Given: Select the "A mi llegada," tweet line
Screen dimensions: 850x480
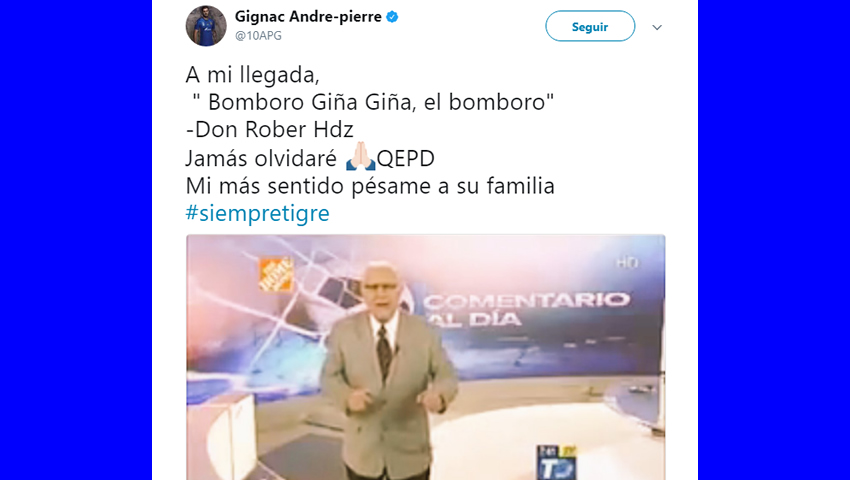Looking at the screenshot, I should (252, 75).
